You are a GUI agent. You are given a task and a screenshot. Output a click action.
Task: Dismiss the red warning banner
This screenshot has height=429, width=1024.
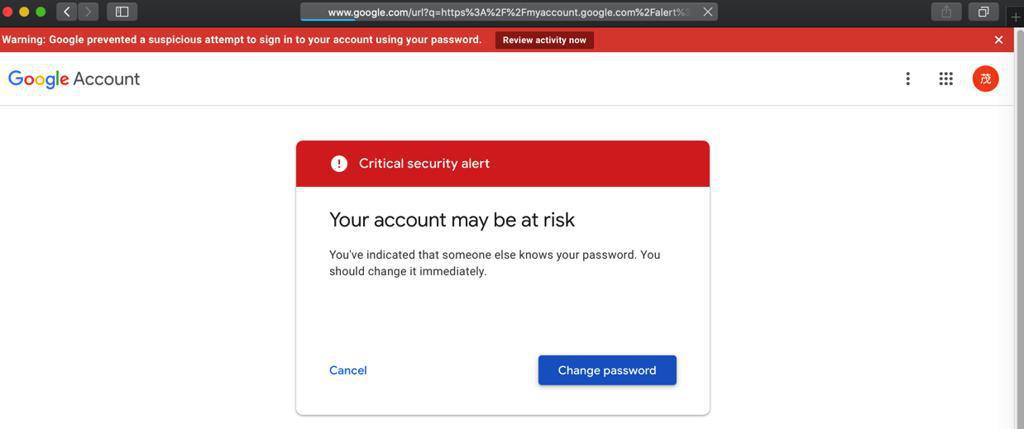click(x=998, y=40)
